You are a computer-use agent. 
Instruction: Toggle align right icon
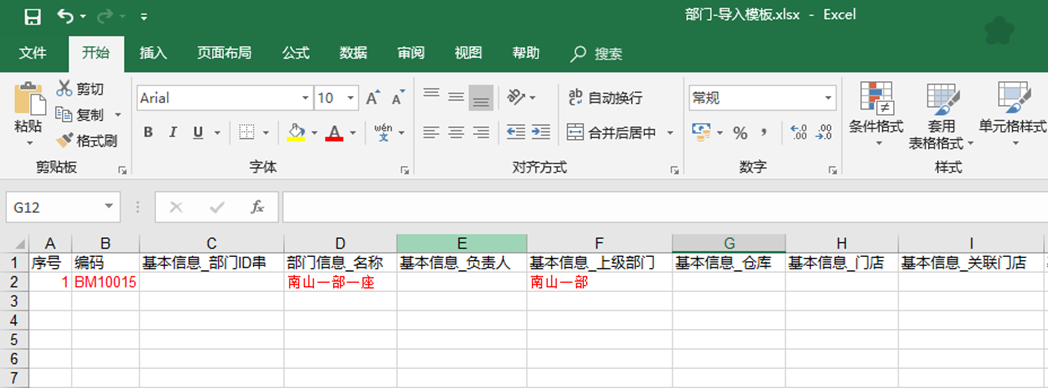coord(481,132)
